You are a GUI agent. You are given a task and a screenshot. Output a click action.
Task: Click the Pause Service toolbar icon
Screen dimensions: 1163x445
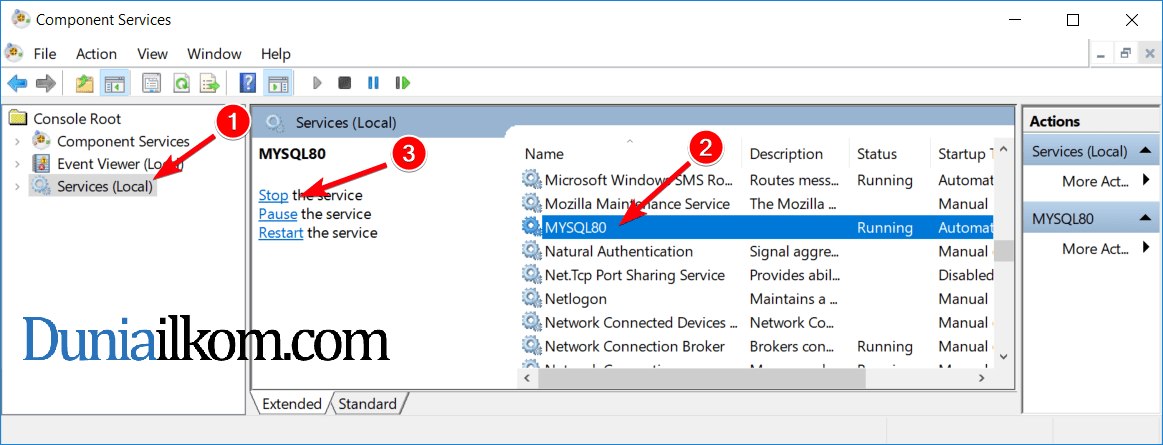[x=374, y=83]
